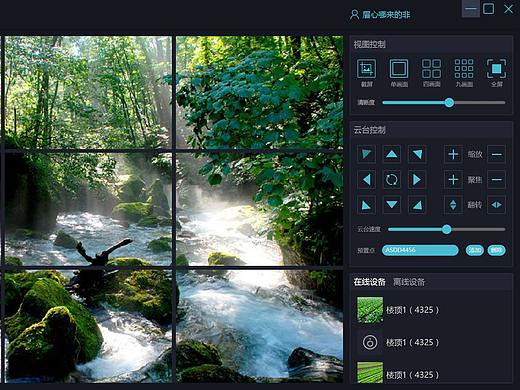Click the 删除 delete preset button
Viewport: 520px width, 390px height.
pyautogui.click(x=496, y=250)
